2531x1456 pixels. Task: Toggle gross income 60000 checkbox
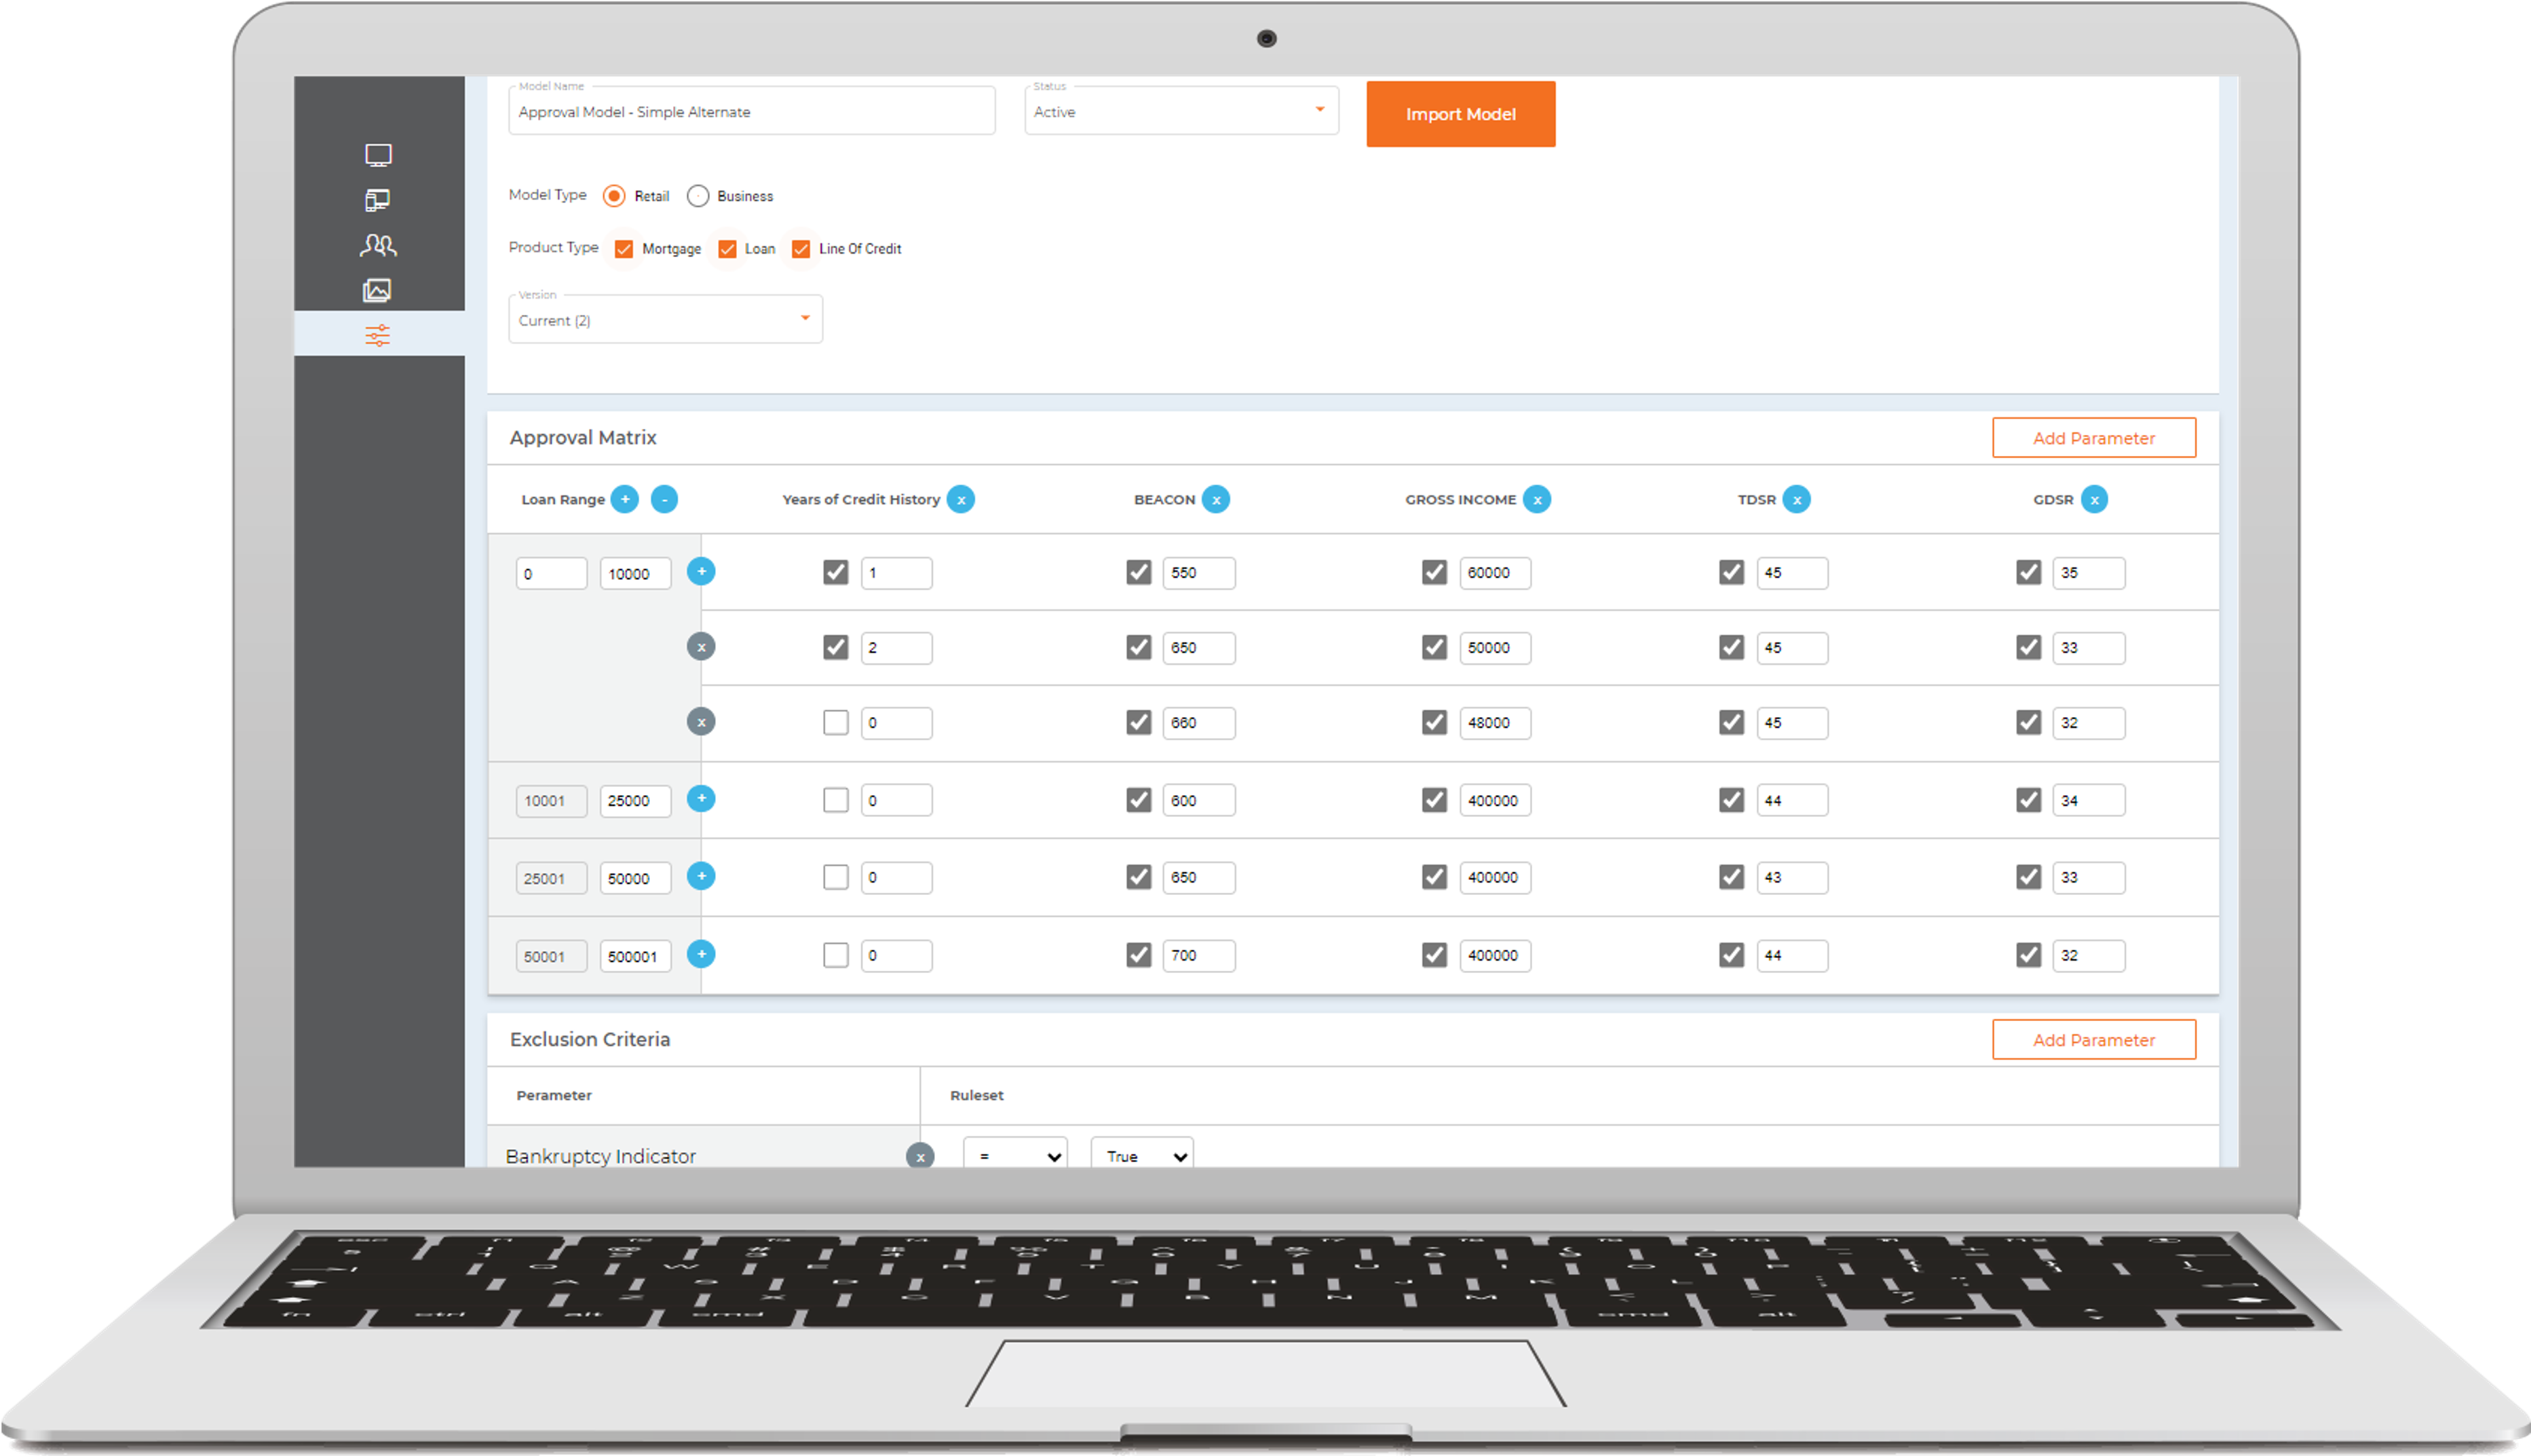click(x=1435, y=572)
